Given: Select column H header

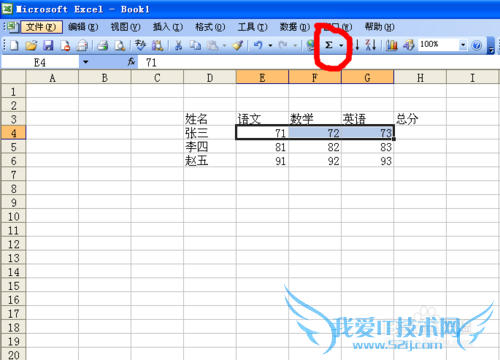Looking at the screenshot, I should click(x=420, y=78).
